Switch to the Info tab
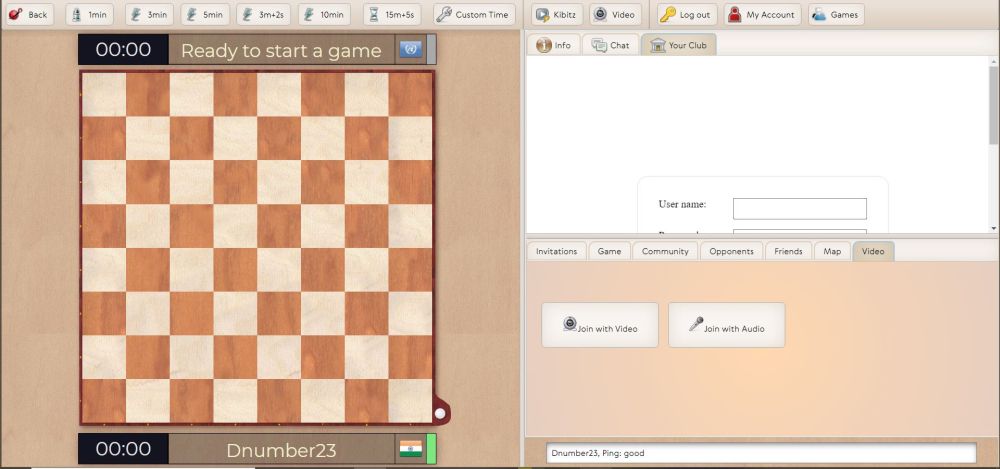The image size is (1000, 469). pyautogui.click(x=553, y=45)
